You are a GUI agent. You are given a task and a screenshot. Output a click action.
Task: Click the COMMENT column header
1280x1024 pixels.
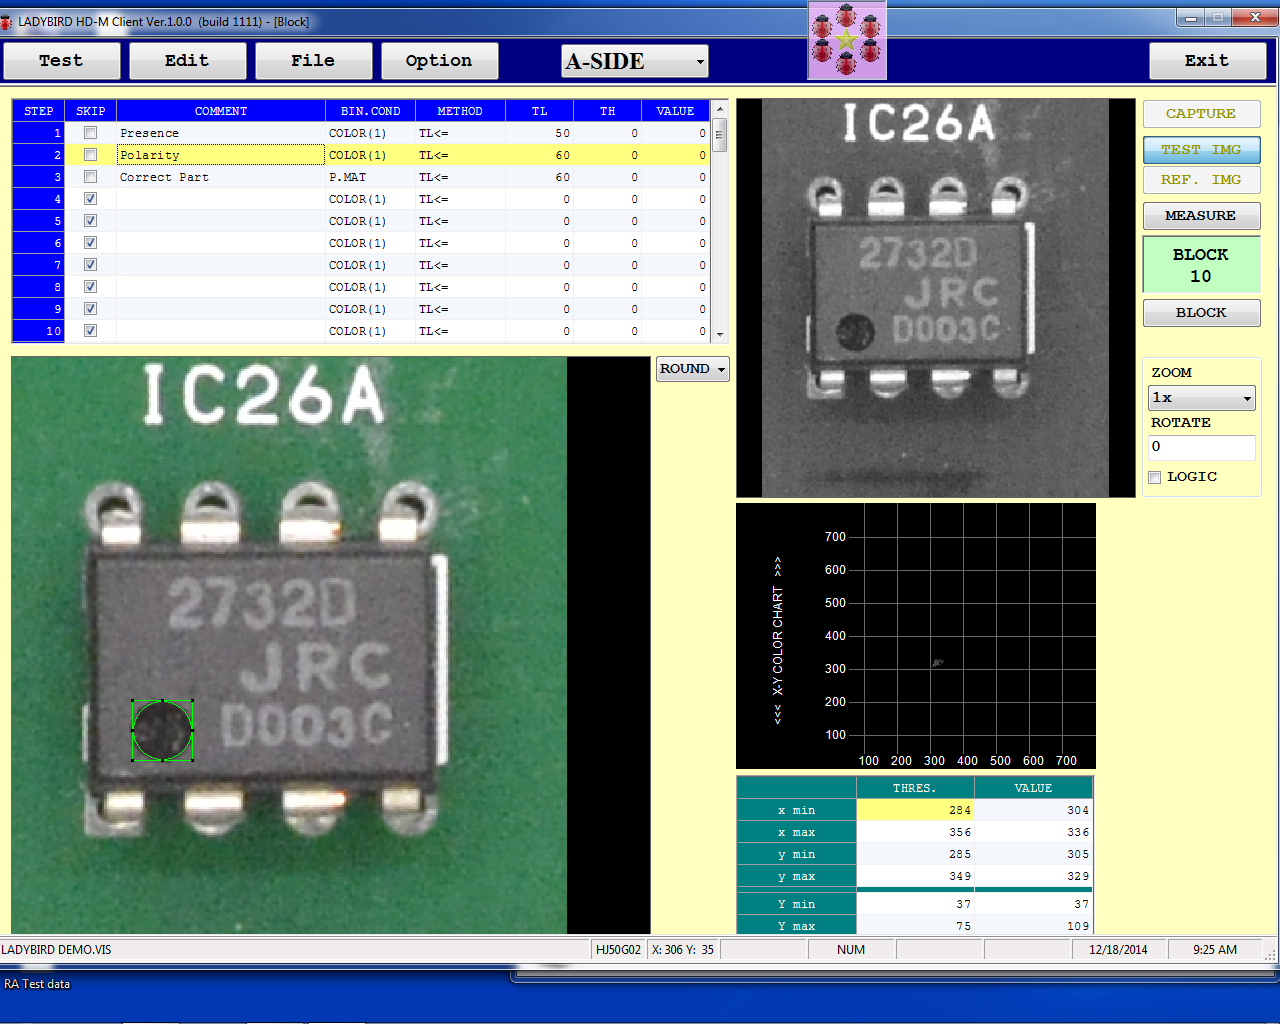coord(221,111)
